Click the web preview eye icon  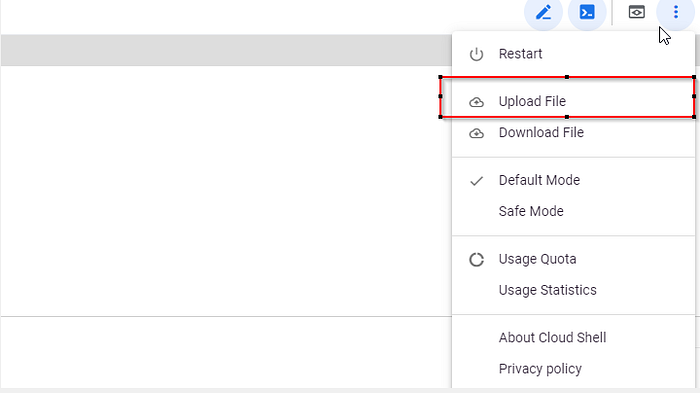637,12
